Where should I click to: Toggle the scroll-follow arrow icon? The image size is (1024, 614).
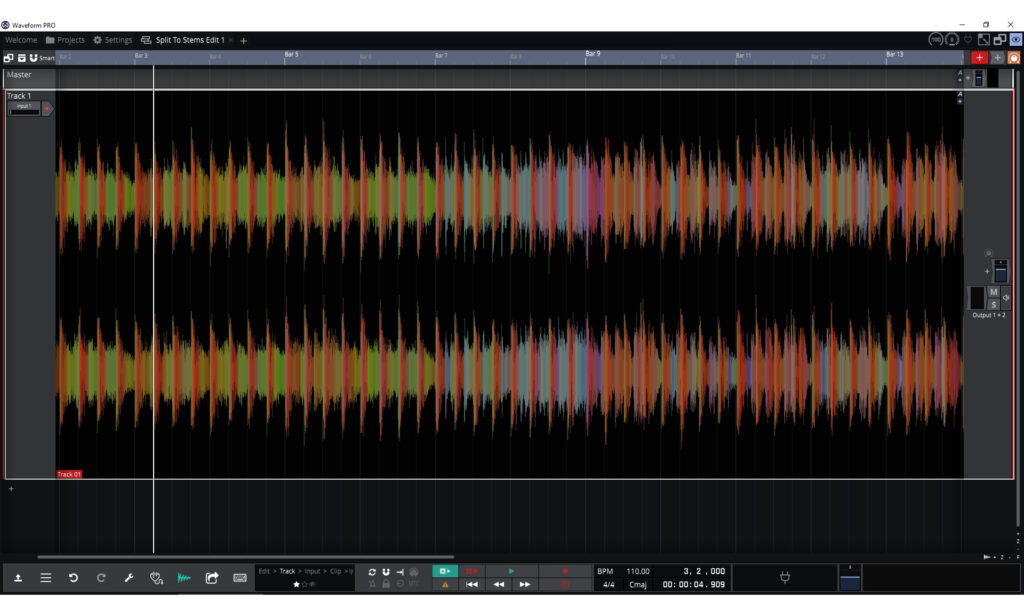[x=400, y=572]
